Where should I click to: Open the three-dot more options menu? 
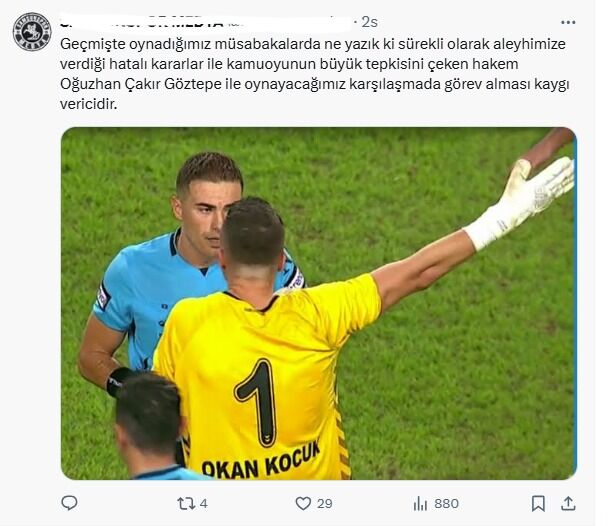[568, 22]
